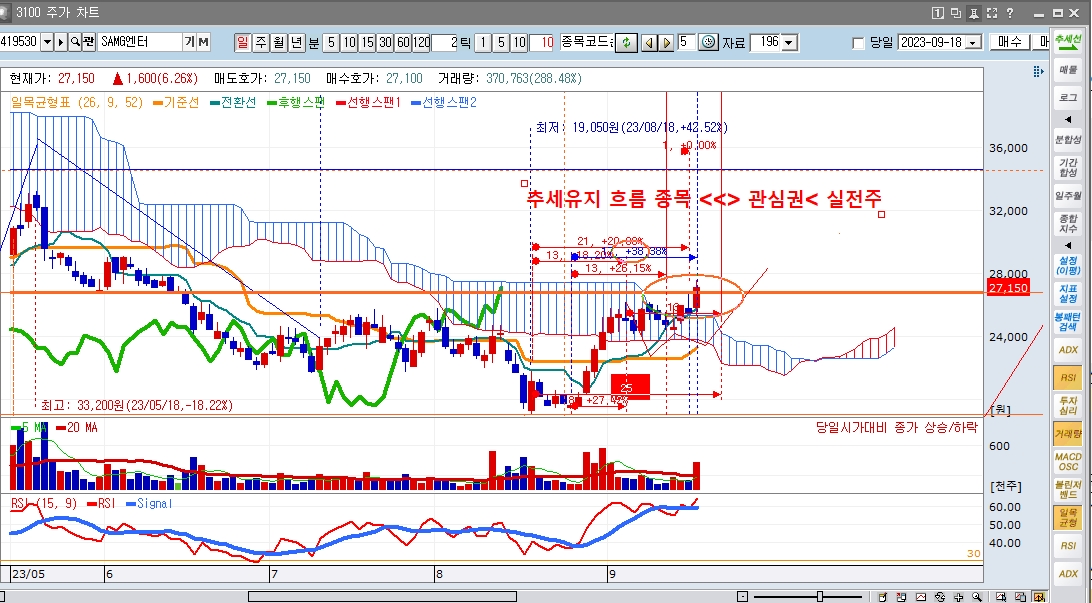1092x603 pixels.
Task: Click the fullscreen expand icon in title bar
Action: click(x=992, y=13)
